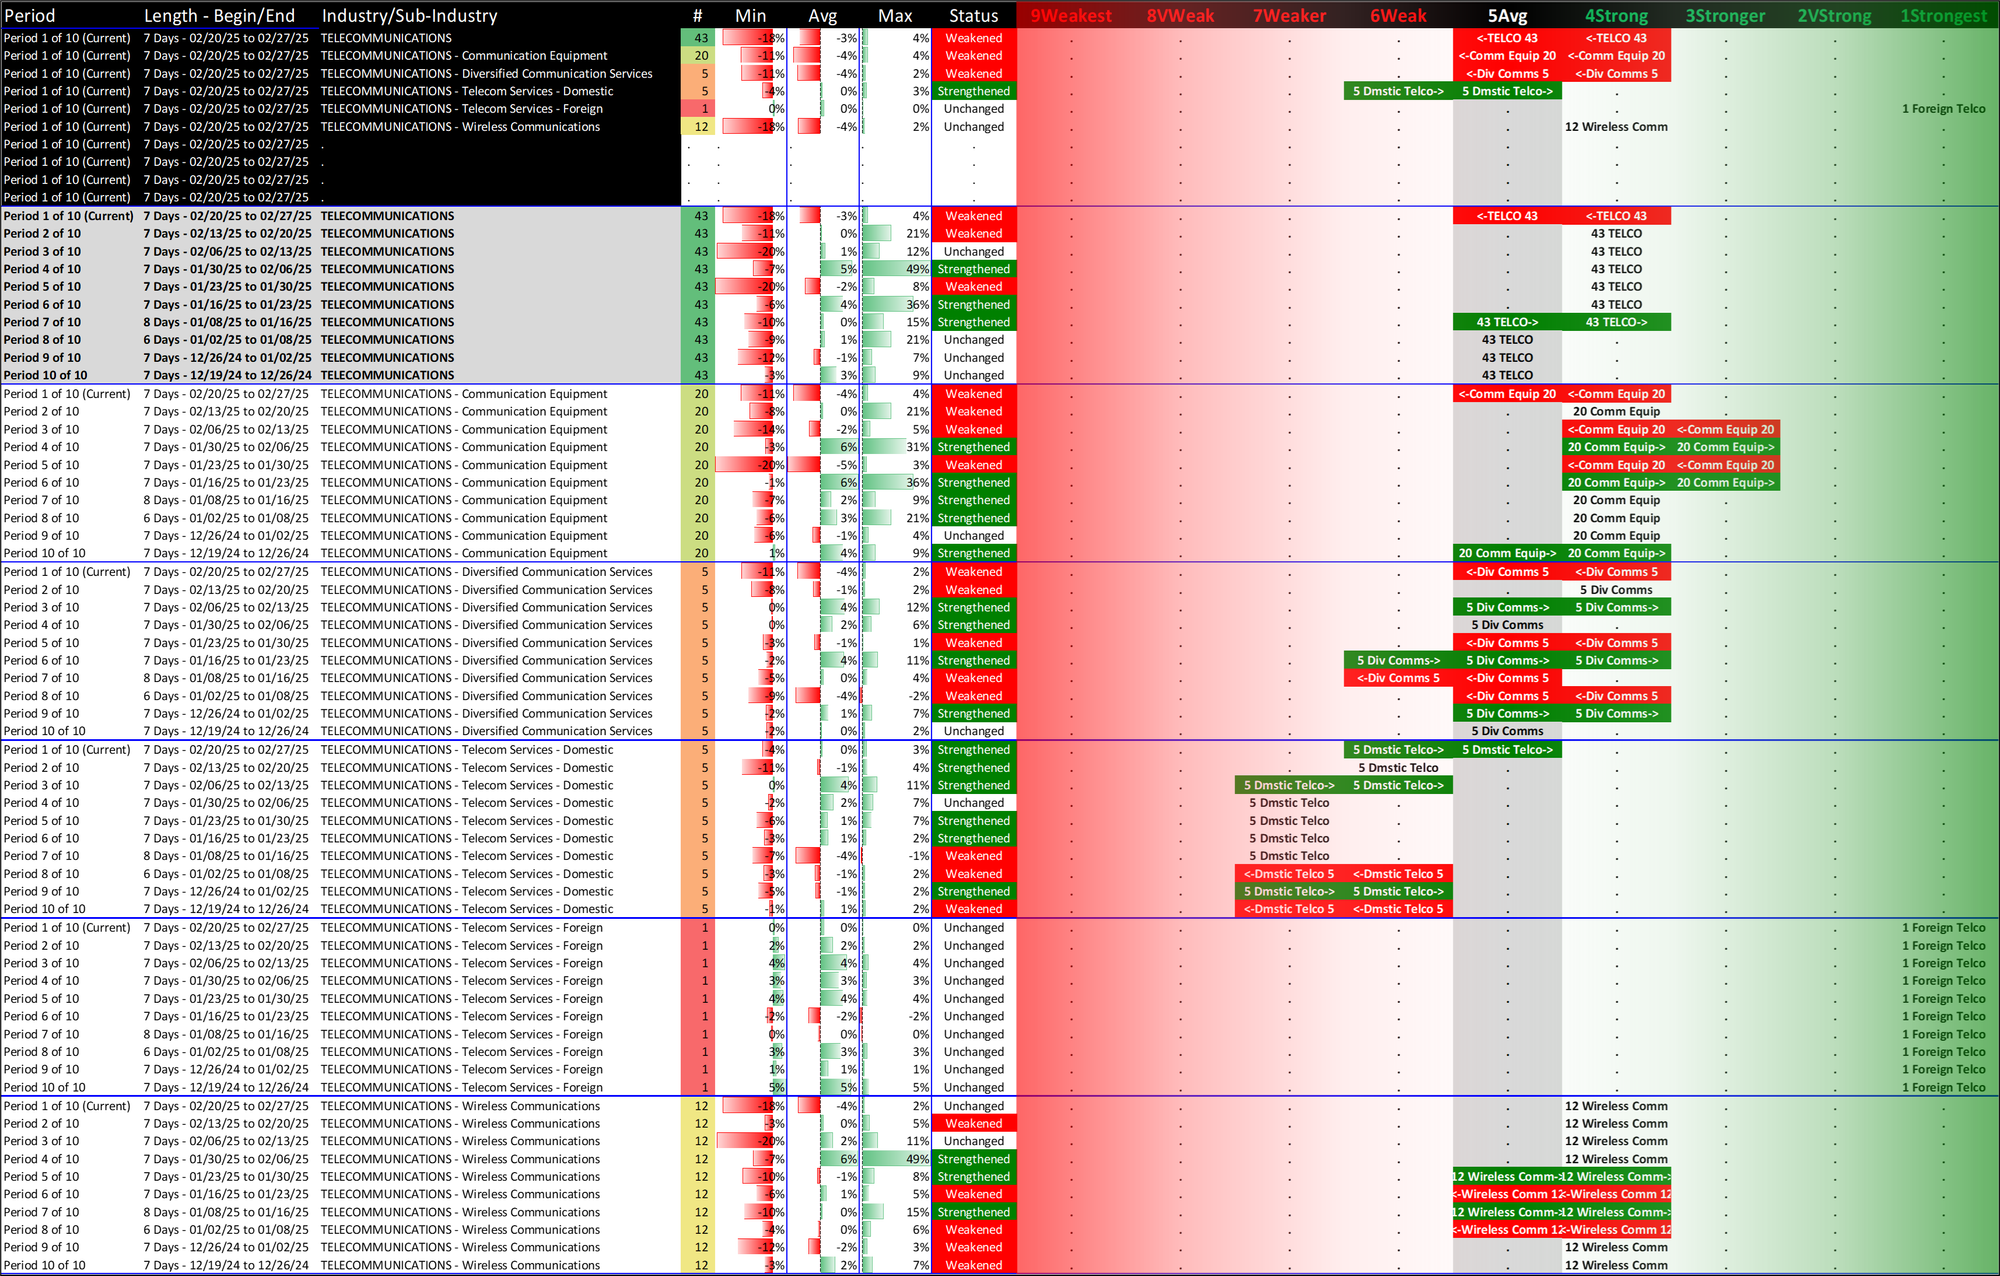Click '1 Foreign Telco' in the top summary block

coord(1943,109)
